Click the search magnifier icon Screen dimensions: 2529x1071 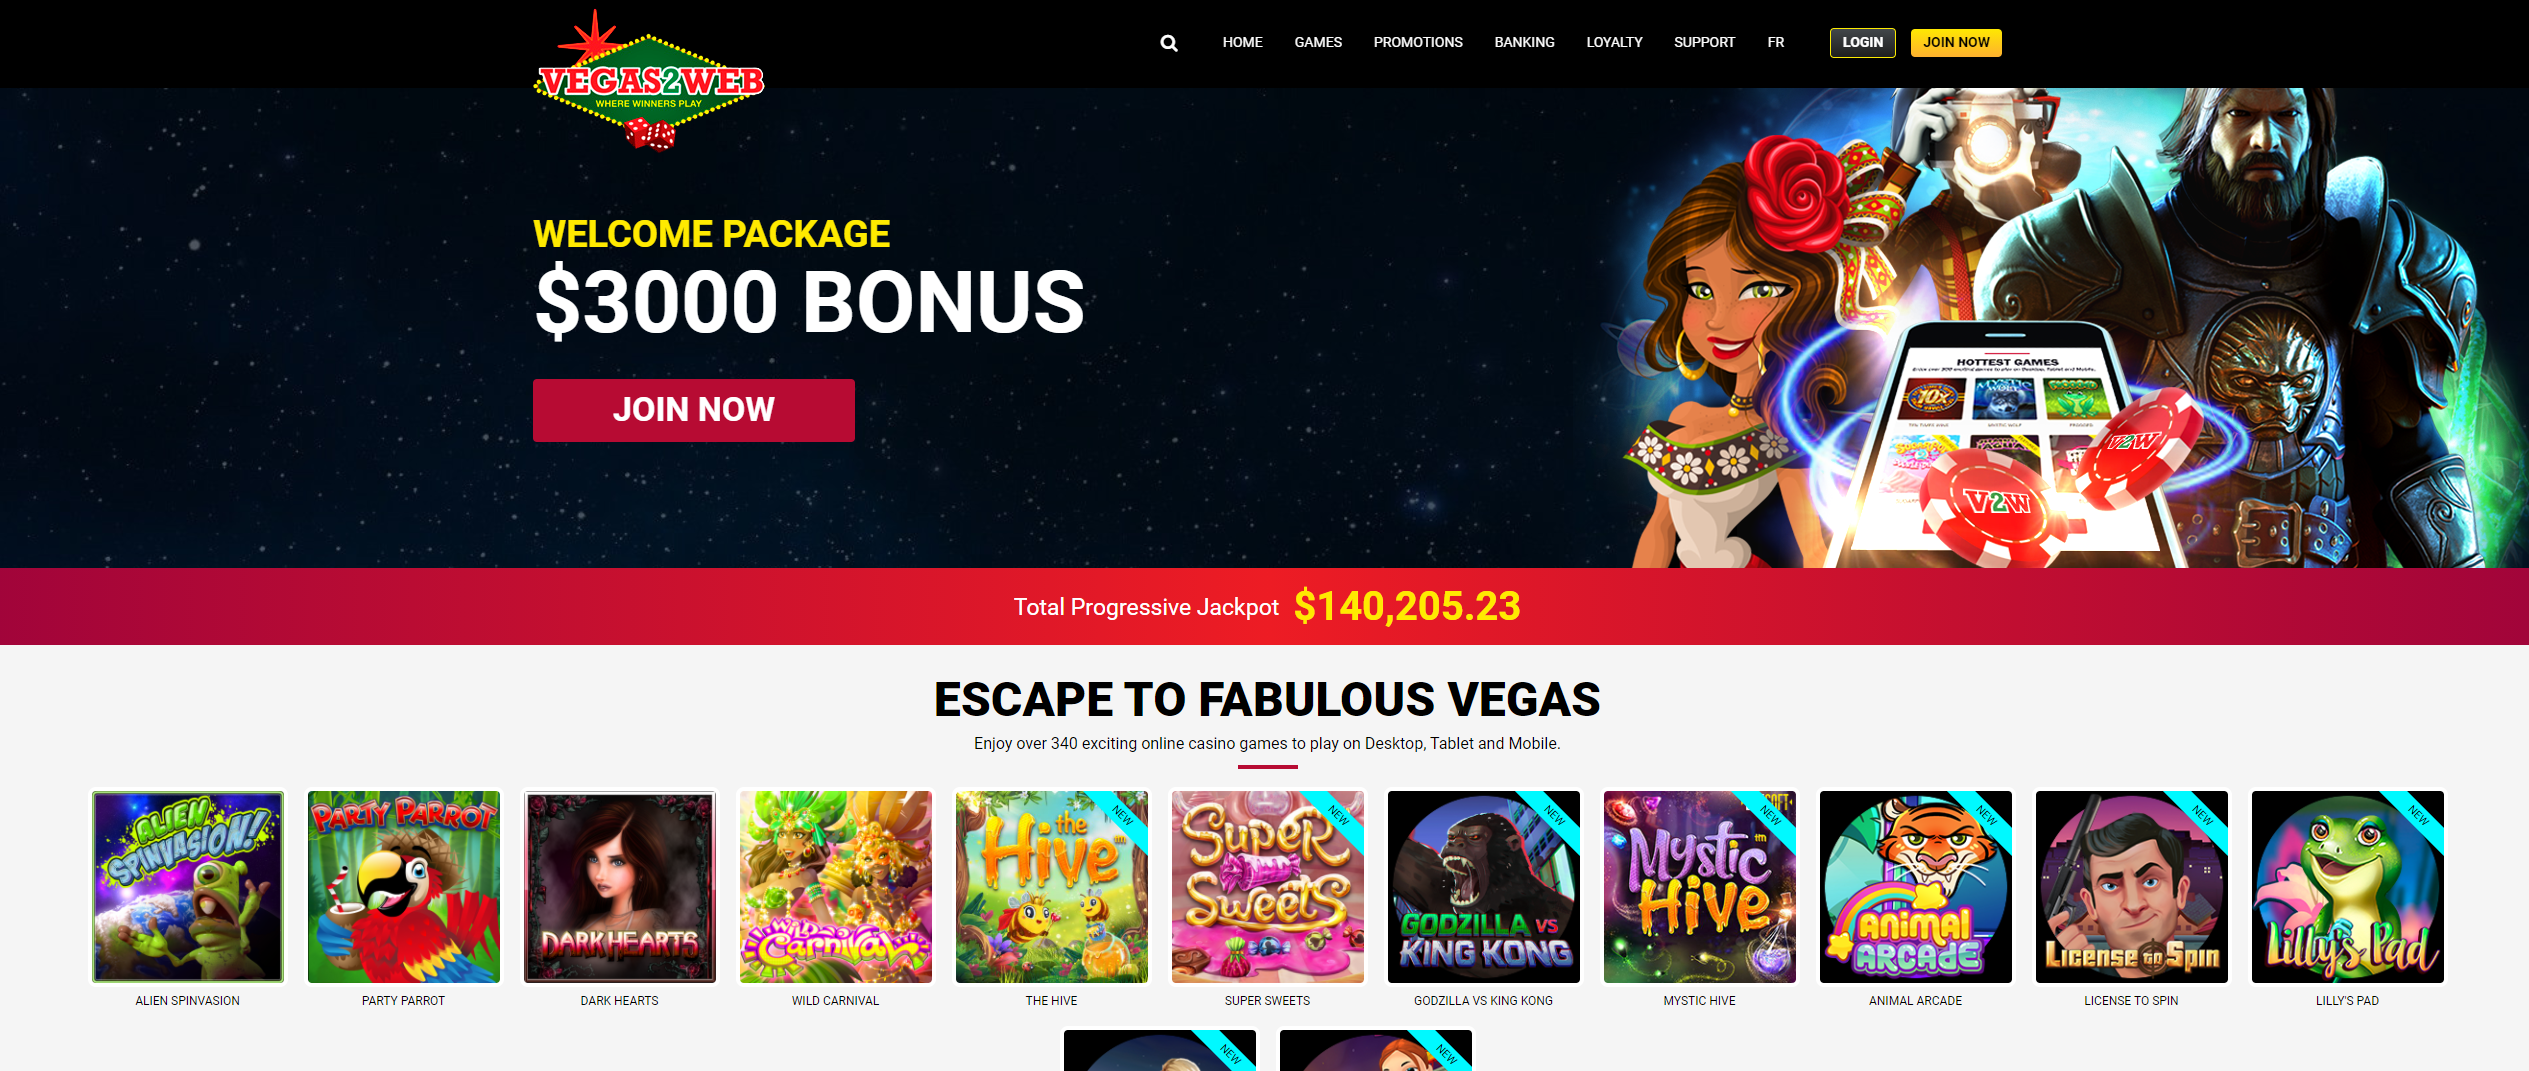click(x=1168, y=43)
